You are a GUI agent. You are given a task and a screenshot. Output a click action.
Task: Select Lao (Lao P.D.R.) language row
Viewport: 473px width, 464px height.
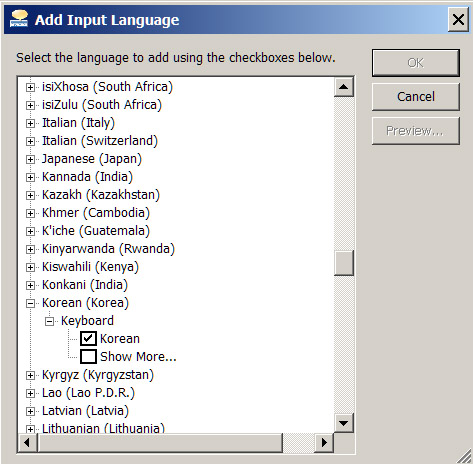click(x=88, y=393)
